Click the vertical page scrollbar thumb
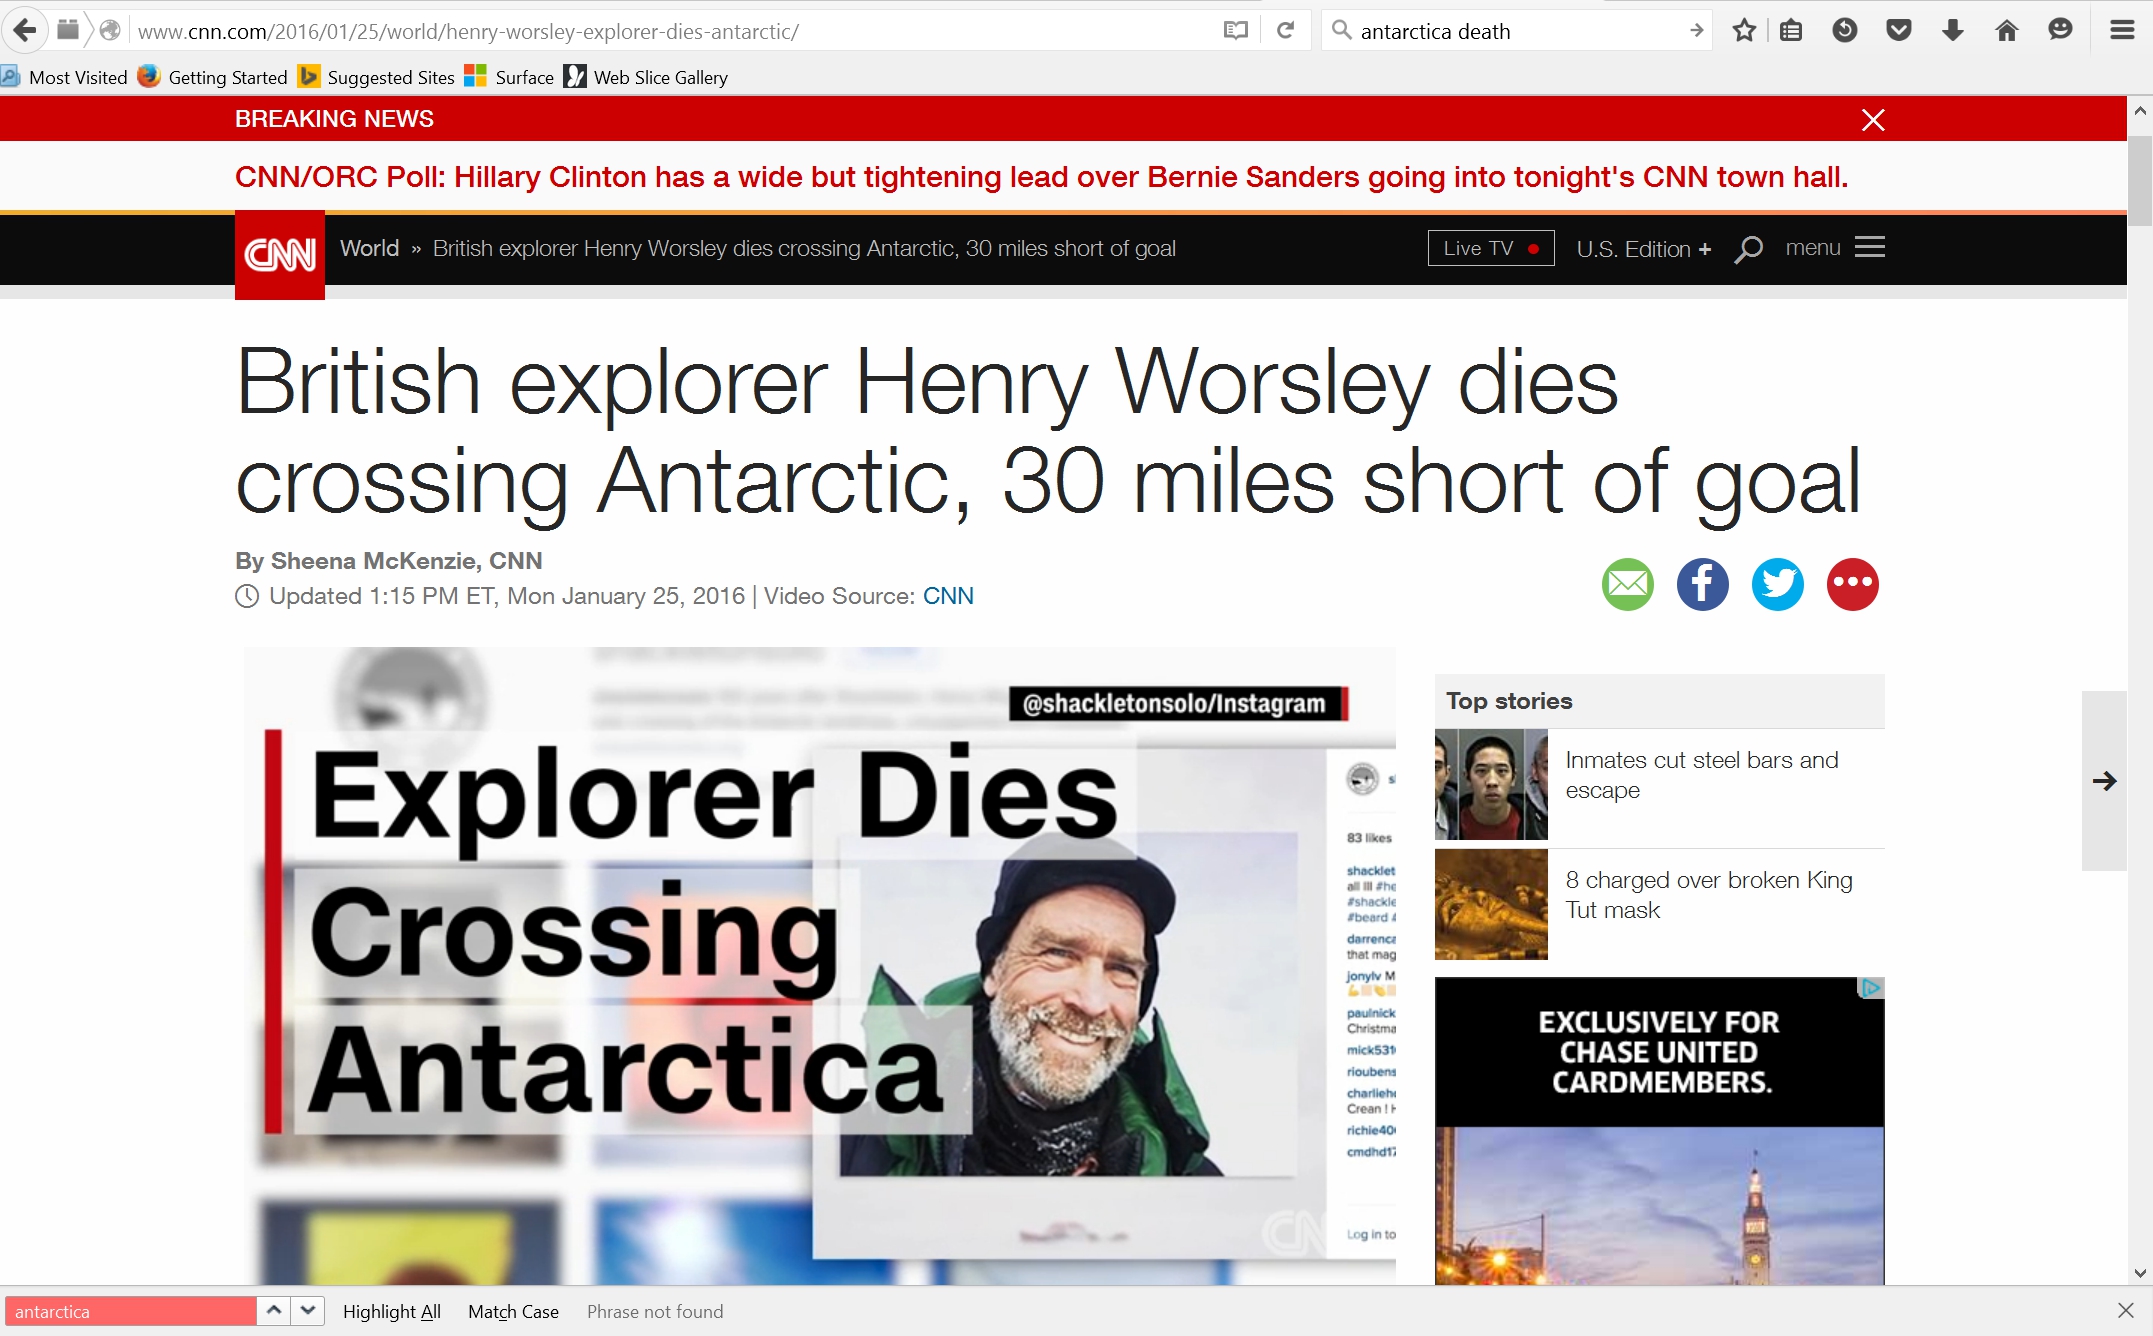The height and width of the screenshot is (1336, 2153). pos(2140,182)
